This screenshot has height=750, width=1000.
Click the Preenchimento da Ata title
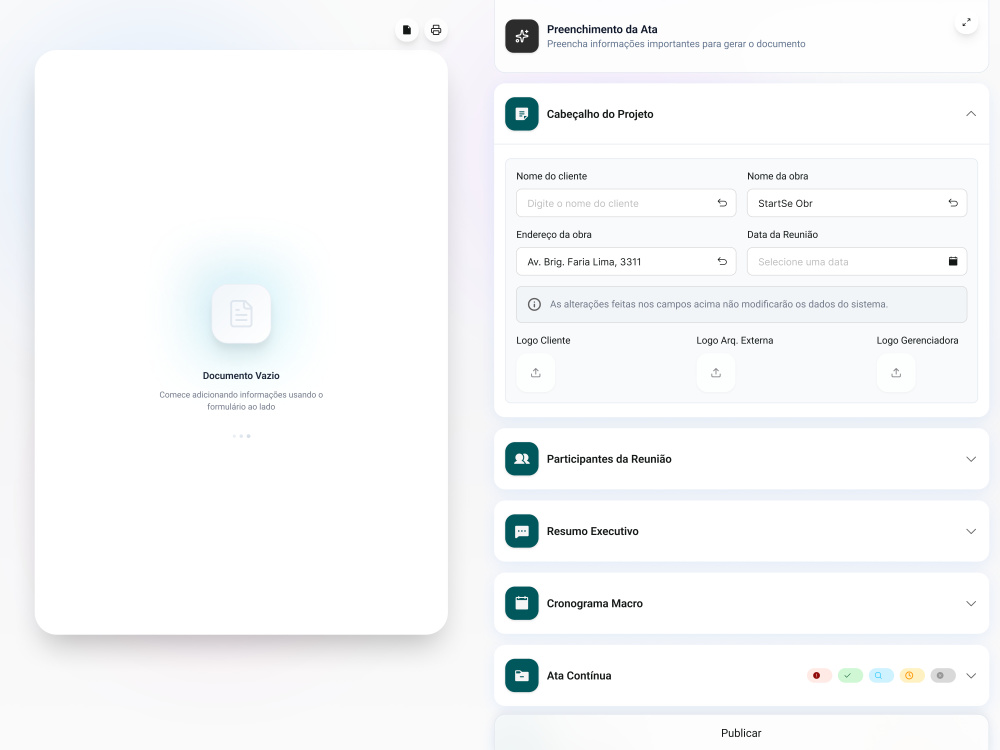coord(602,29)
